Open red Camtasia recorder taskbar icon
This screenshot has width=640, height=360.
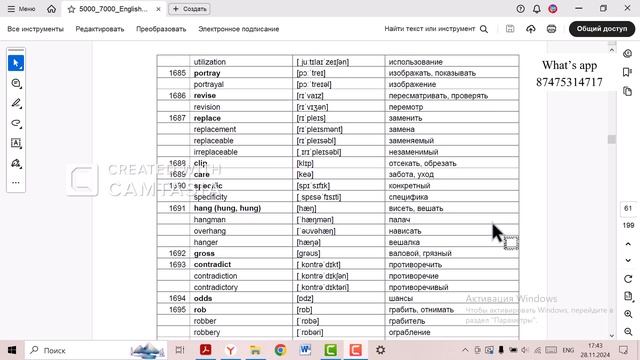(x=356, y=350)
